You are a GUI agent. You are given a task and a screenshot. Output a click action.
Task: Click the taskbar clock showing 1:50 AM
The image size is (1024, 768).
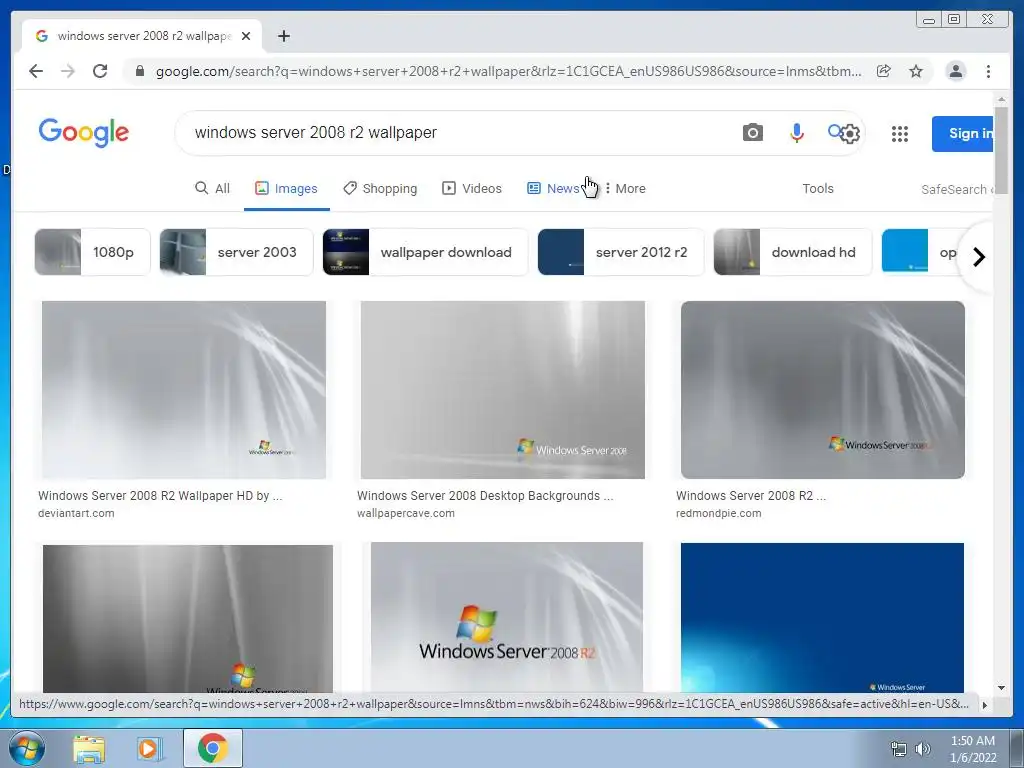[x=973, y=749]
